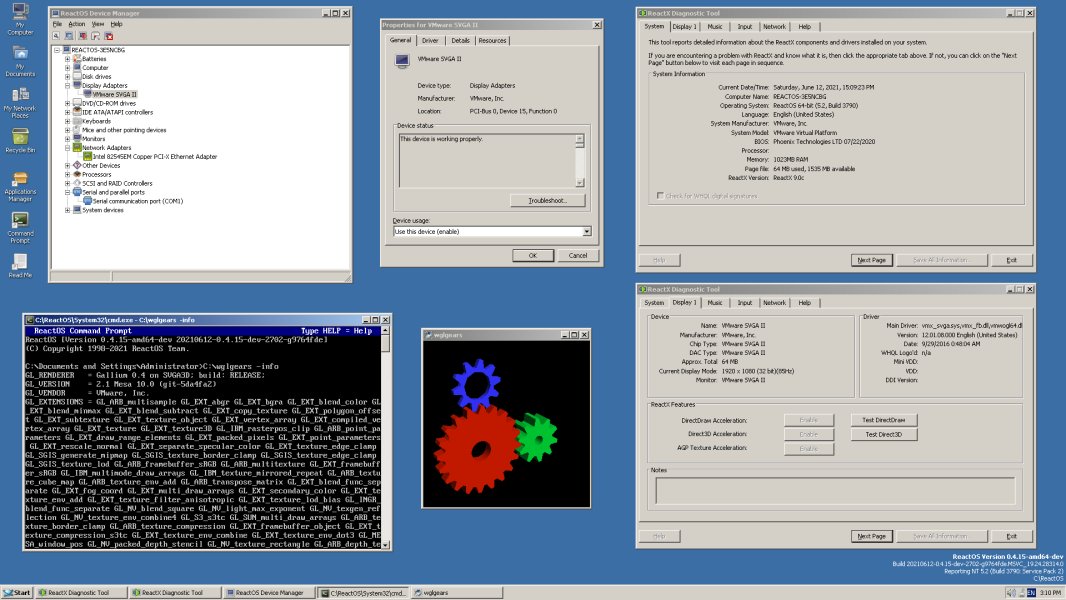Expand the System devices node
Image resolution: width=1066 pixels, height=600 pixels.
(67, 210)
